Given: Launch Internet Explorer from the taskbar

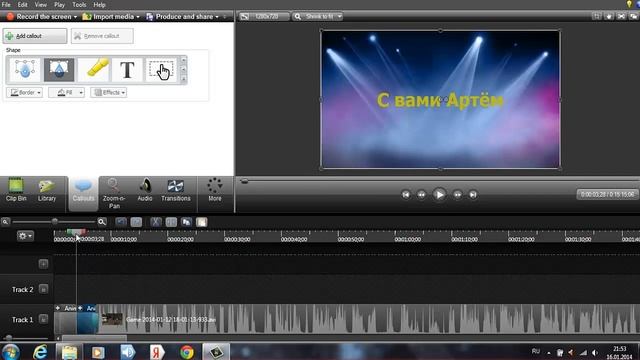Looking at the screenshot, I should point(40,352).
